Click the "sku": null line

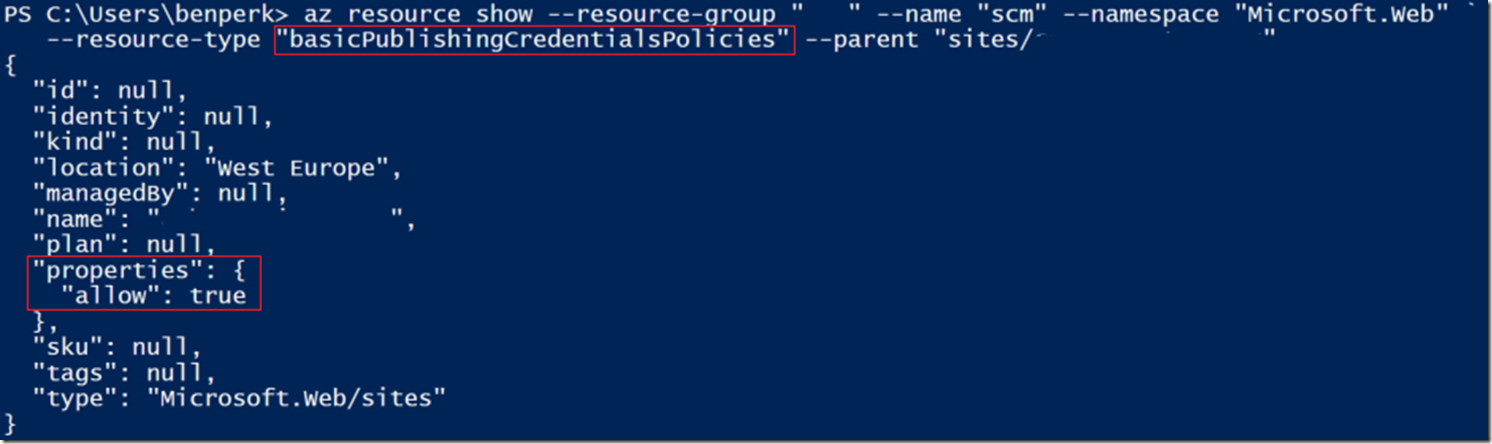coord(117,347)
